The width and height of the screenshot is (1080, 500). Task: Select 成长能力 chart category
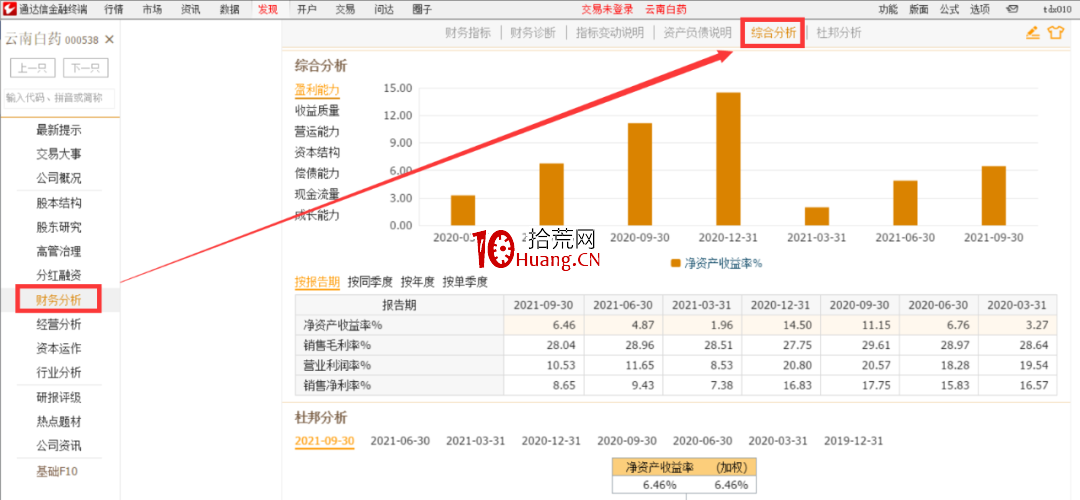317,216
